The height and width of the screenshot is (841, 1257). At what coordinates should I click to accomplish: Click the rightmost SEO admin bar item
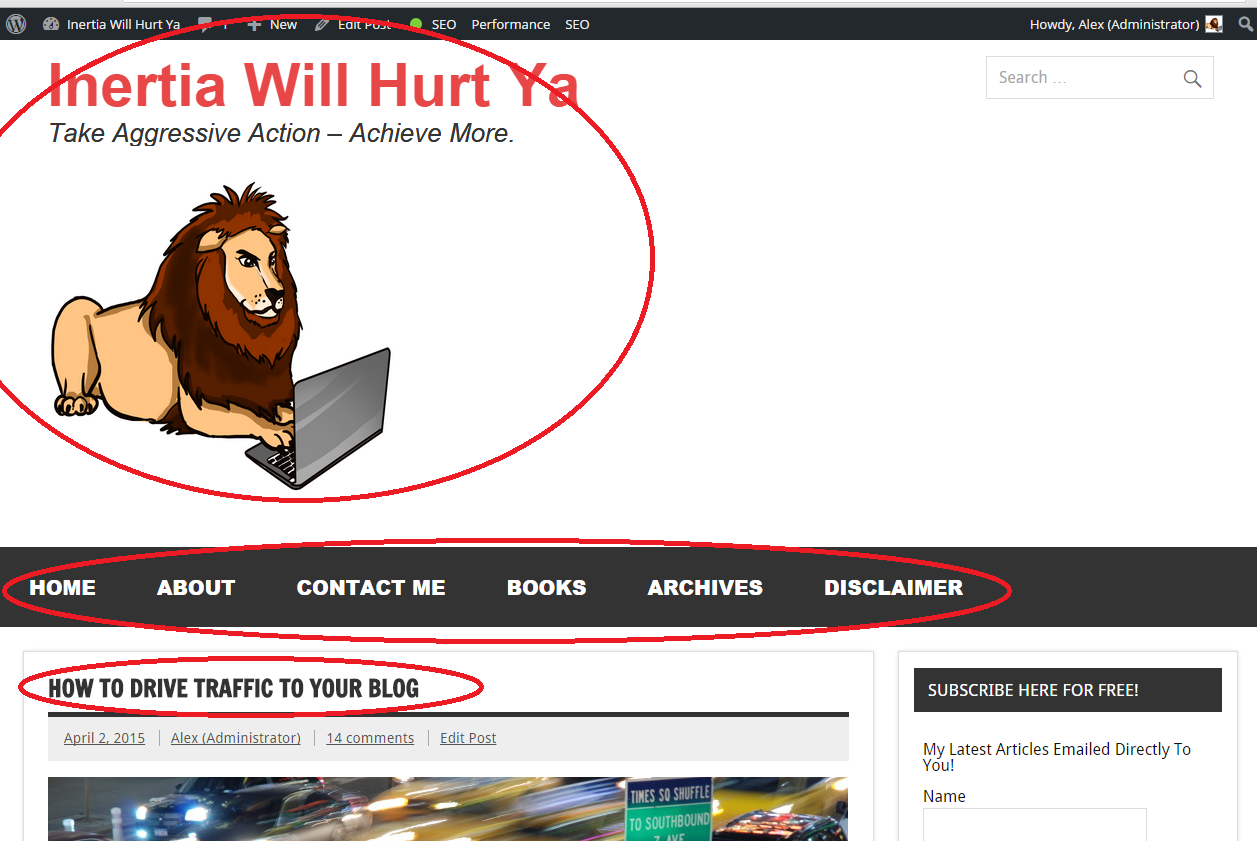pyautogui.click(x=577, y=24)
